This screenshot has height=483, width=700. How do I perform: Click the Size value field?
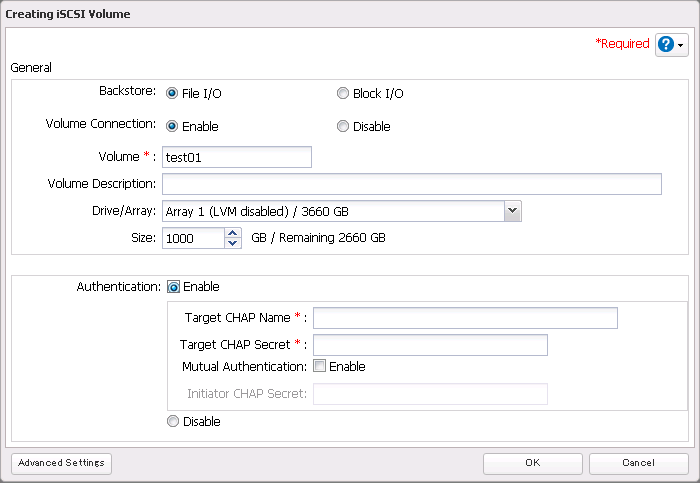pyautogui.click(x=193, y=238)
